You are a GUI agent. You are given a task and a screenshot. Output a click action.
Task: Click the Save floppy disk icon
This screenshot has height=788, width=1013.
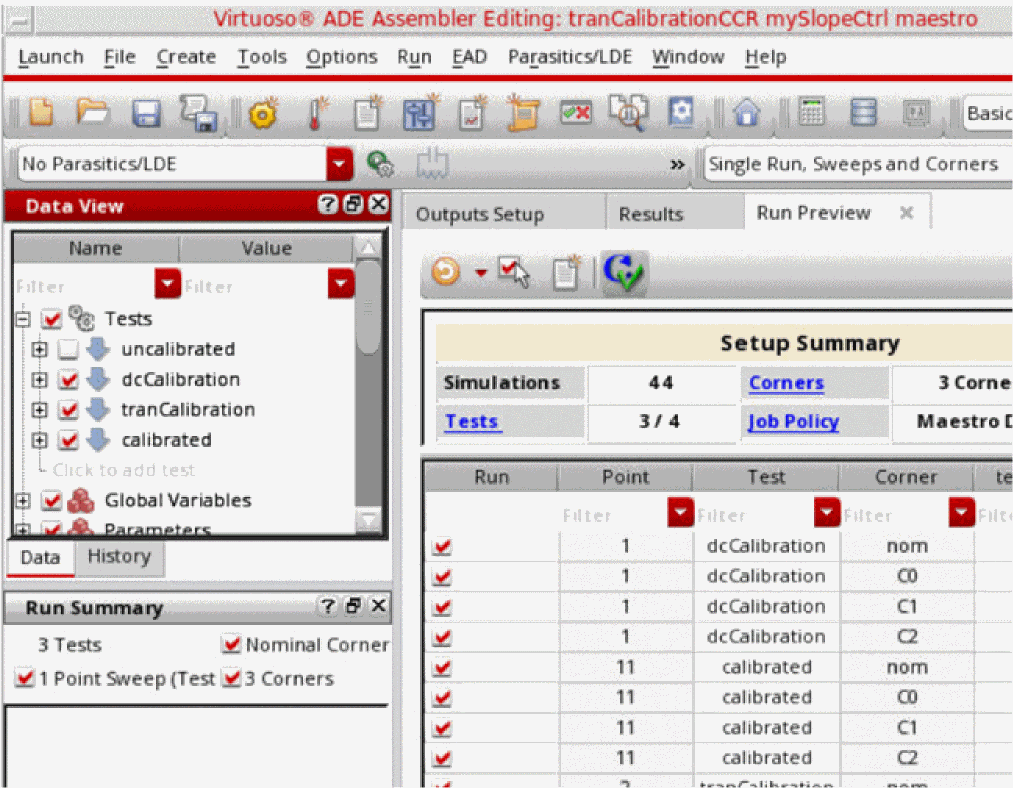tap(147, 114)
